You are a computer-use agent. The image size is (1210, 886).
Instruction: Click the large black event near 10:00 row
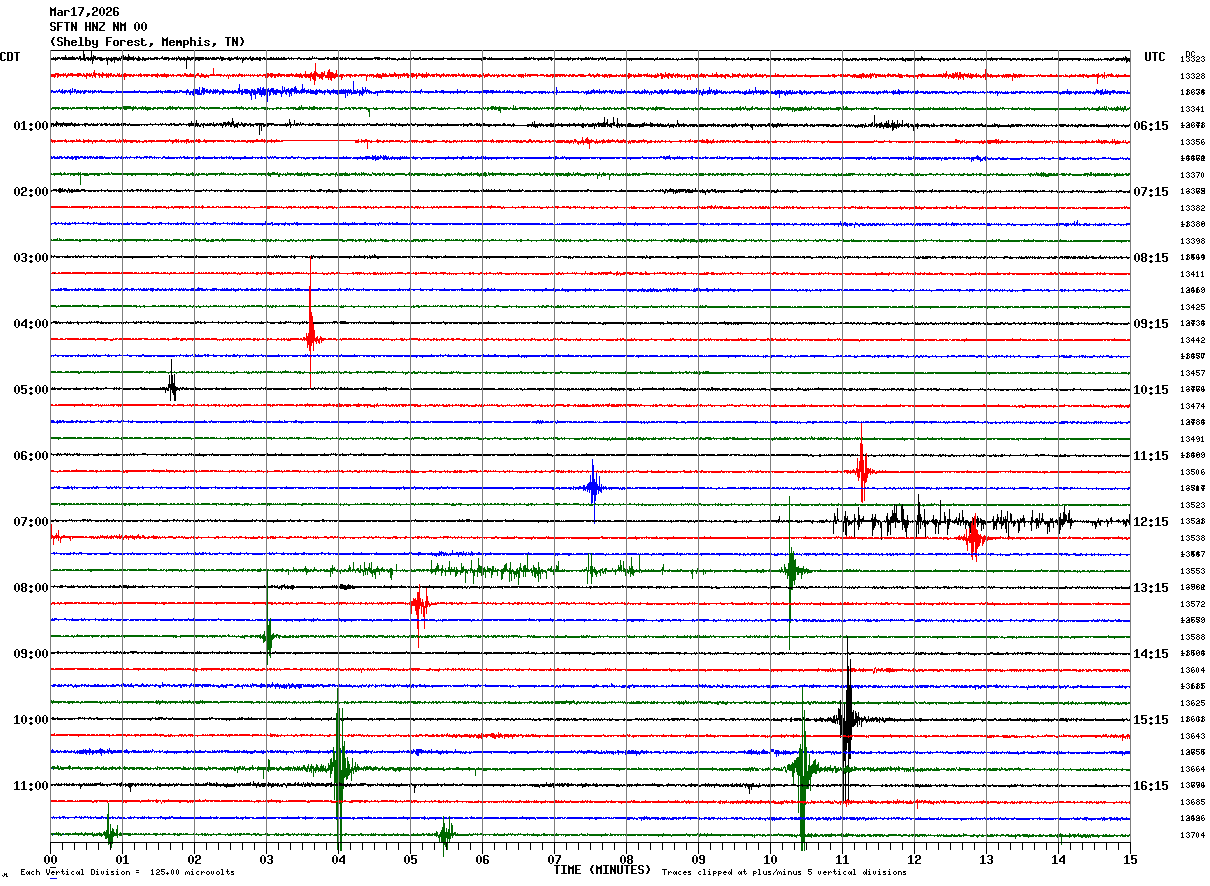click(847, 718)
